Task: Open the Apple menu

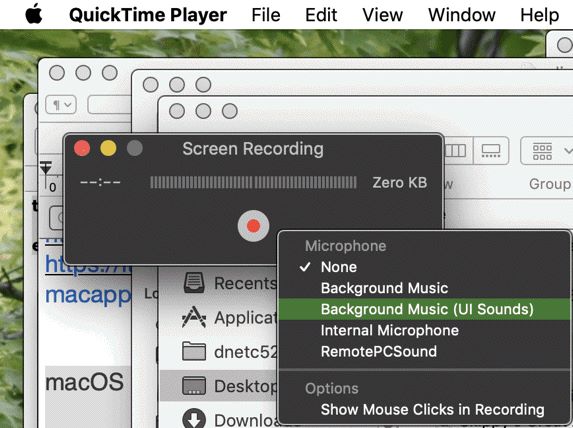Action: [x=34, y=14]
